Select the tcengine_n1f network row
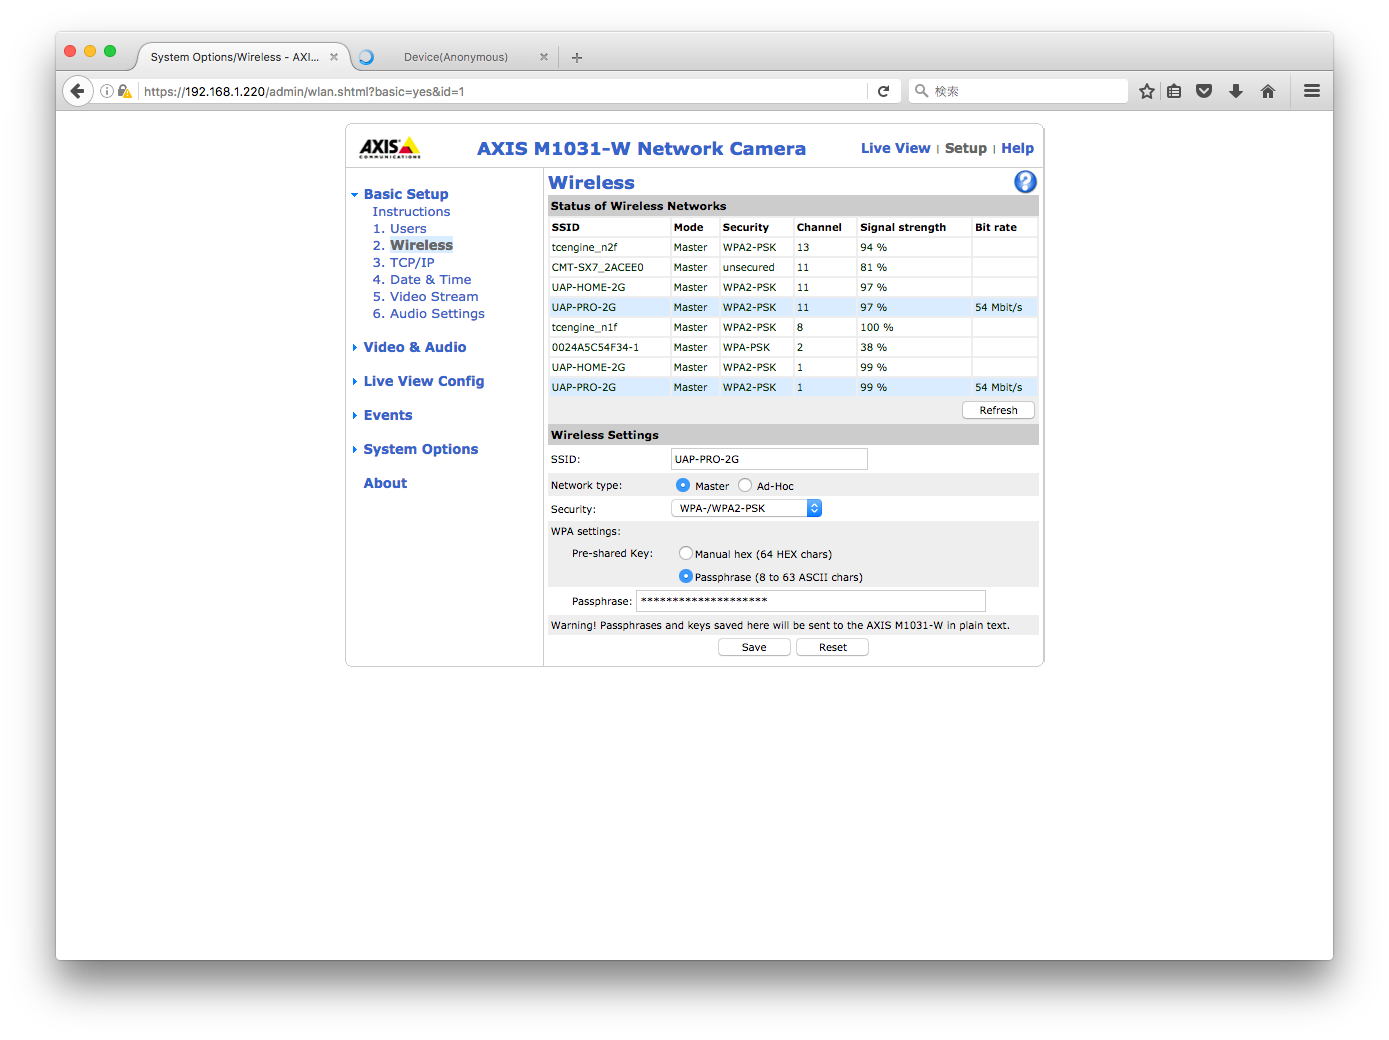 (x=793, y=327)
